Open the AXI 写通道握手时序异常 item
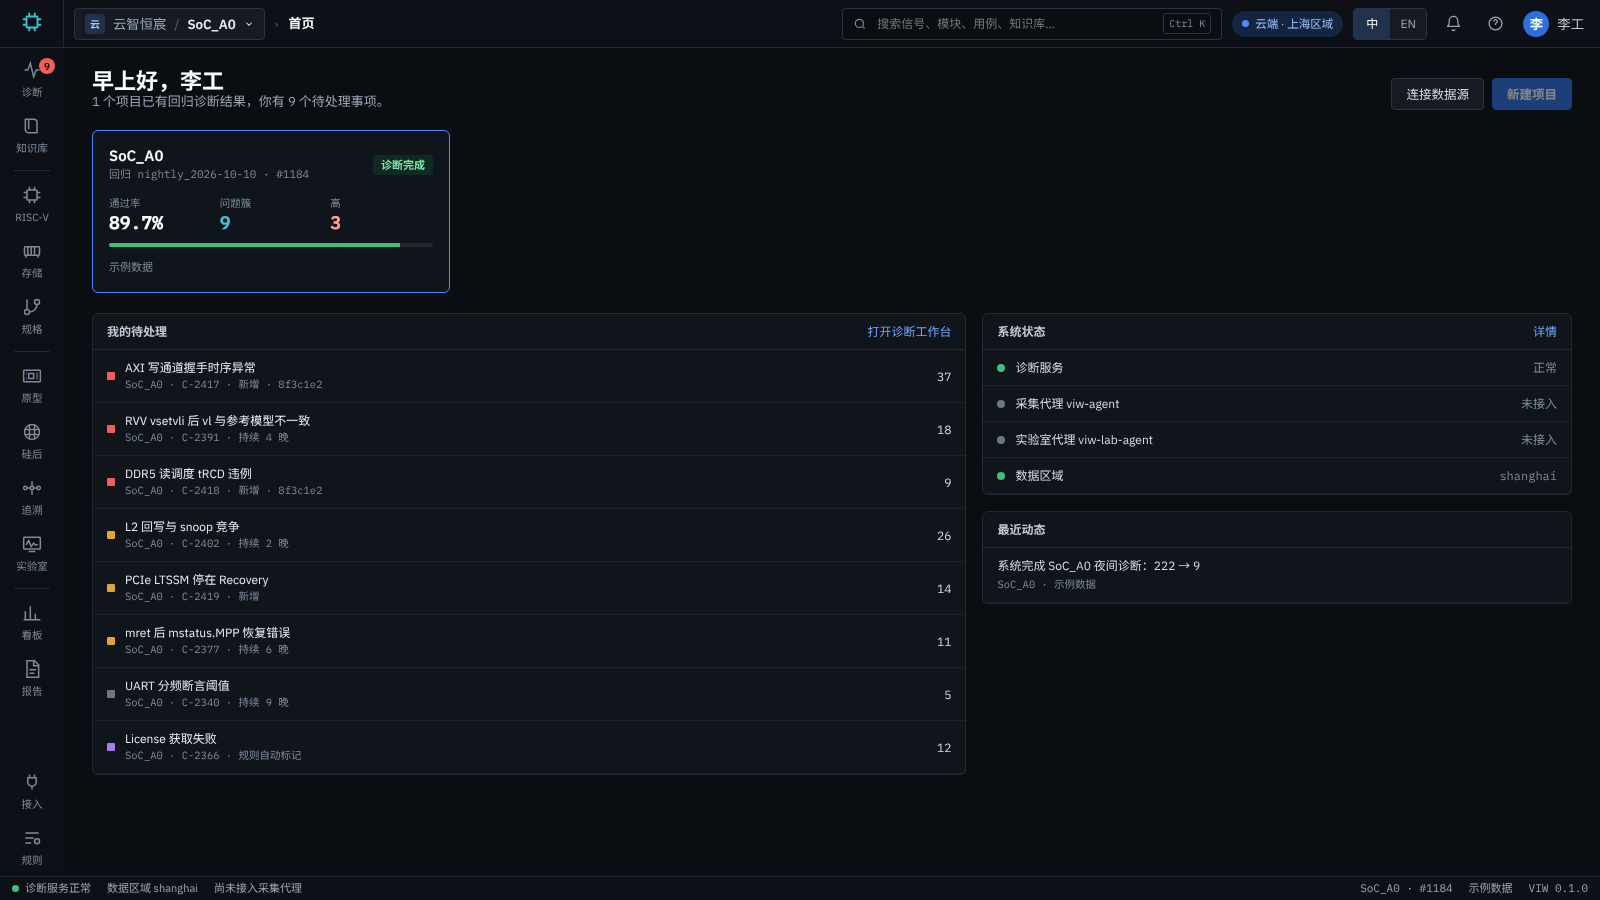Screen dimensions: 1600x900 click(529, 376)
